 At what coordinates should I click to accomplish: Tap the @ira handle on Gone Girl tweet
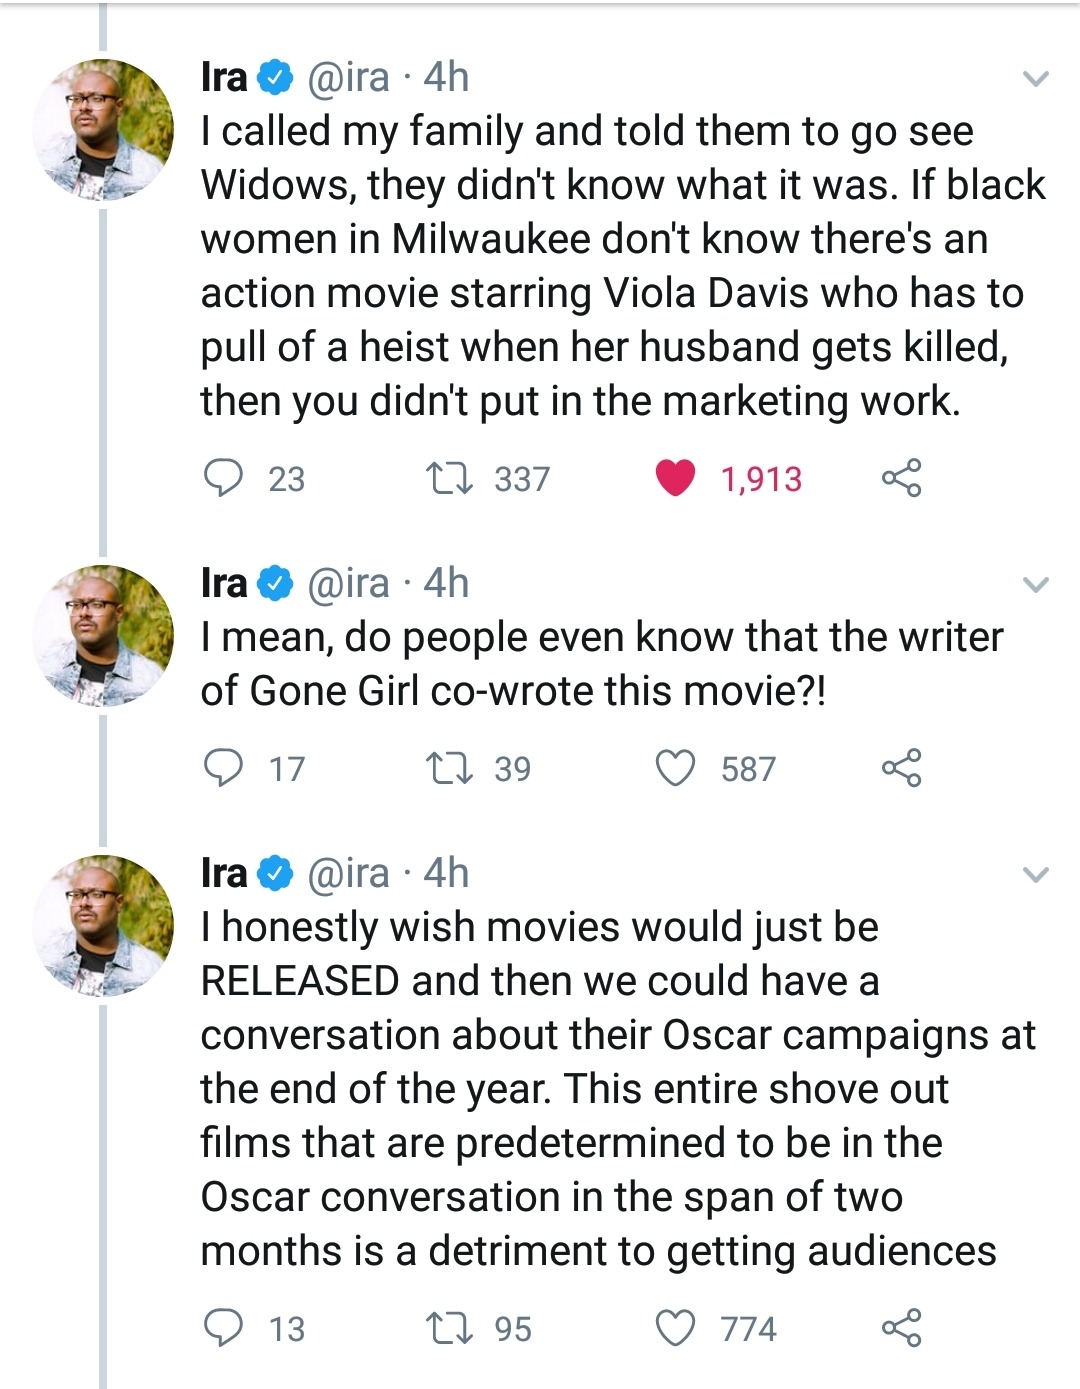(x=348, y=584)
